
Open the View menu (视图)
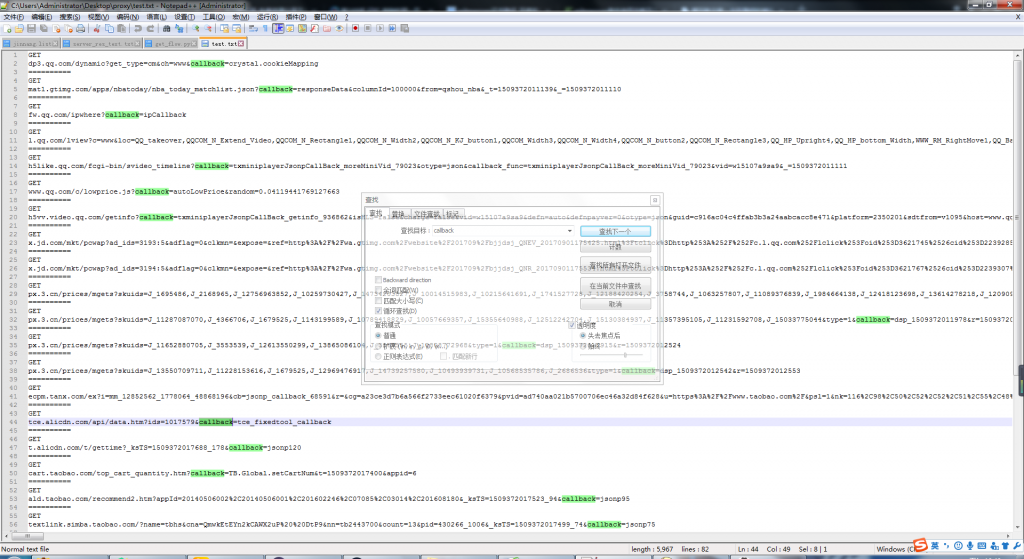point(98,17)
